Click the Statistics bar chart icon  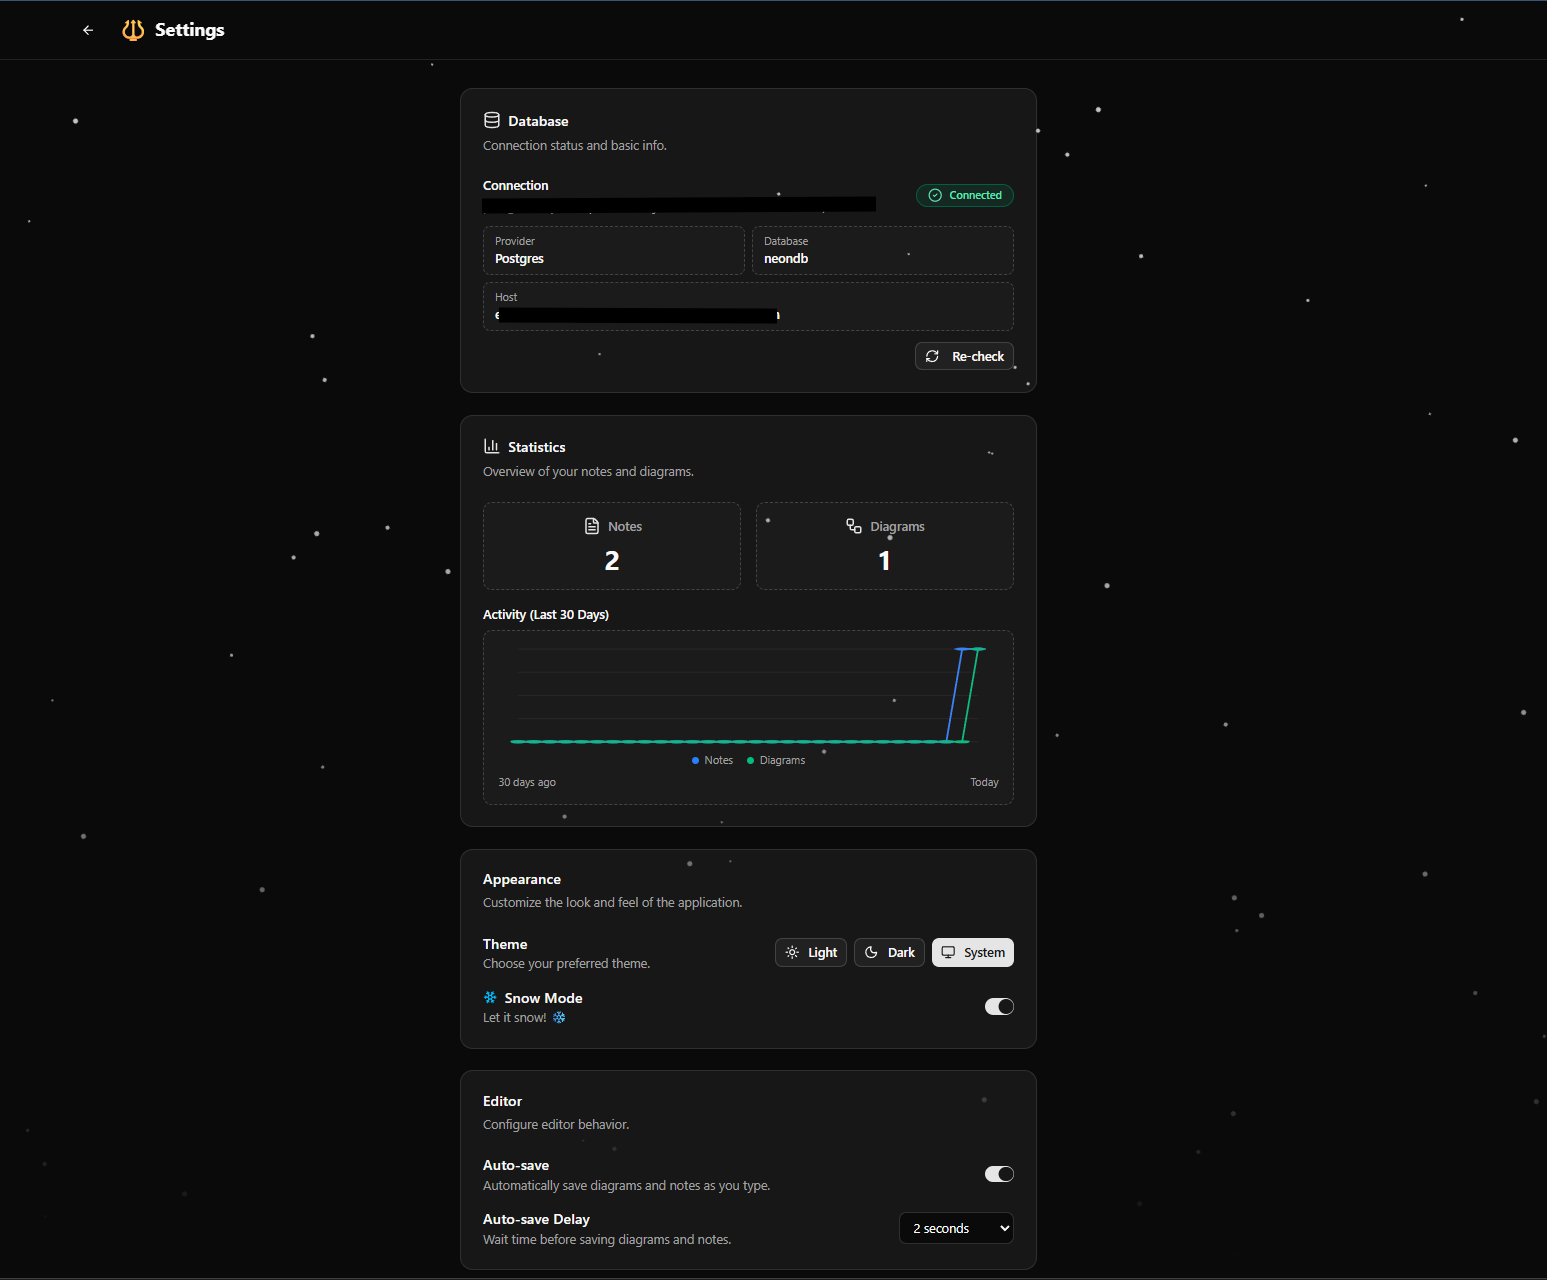click(492, 447)
